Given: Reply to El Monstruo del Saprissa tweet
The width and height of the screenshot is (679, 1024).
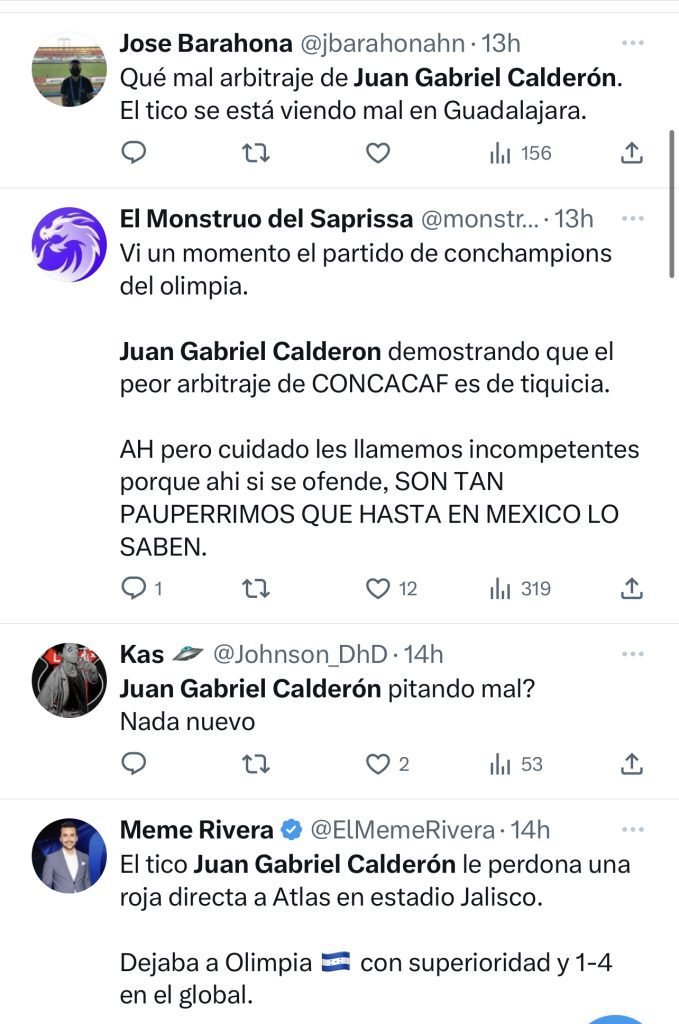Looking at the screenshot, I should (x=134, y=589).
